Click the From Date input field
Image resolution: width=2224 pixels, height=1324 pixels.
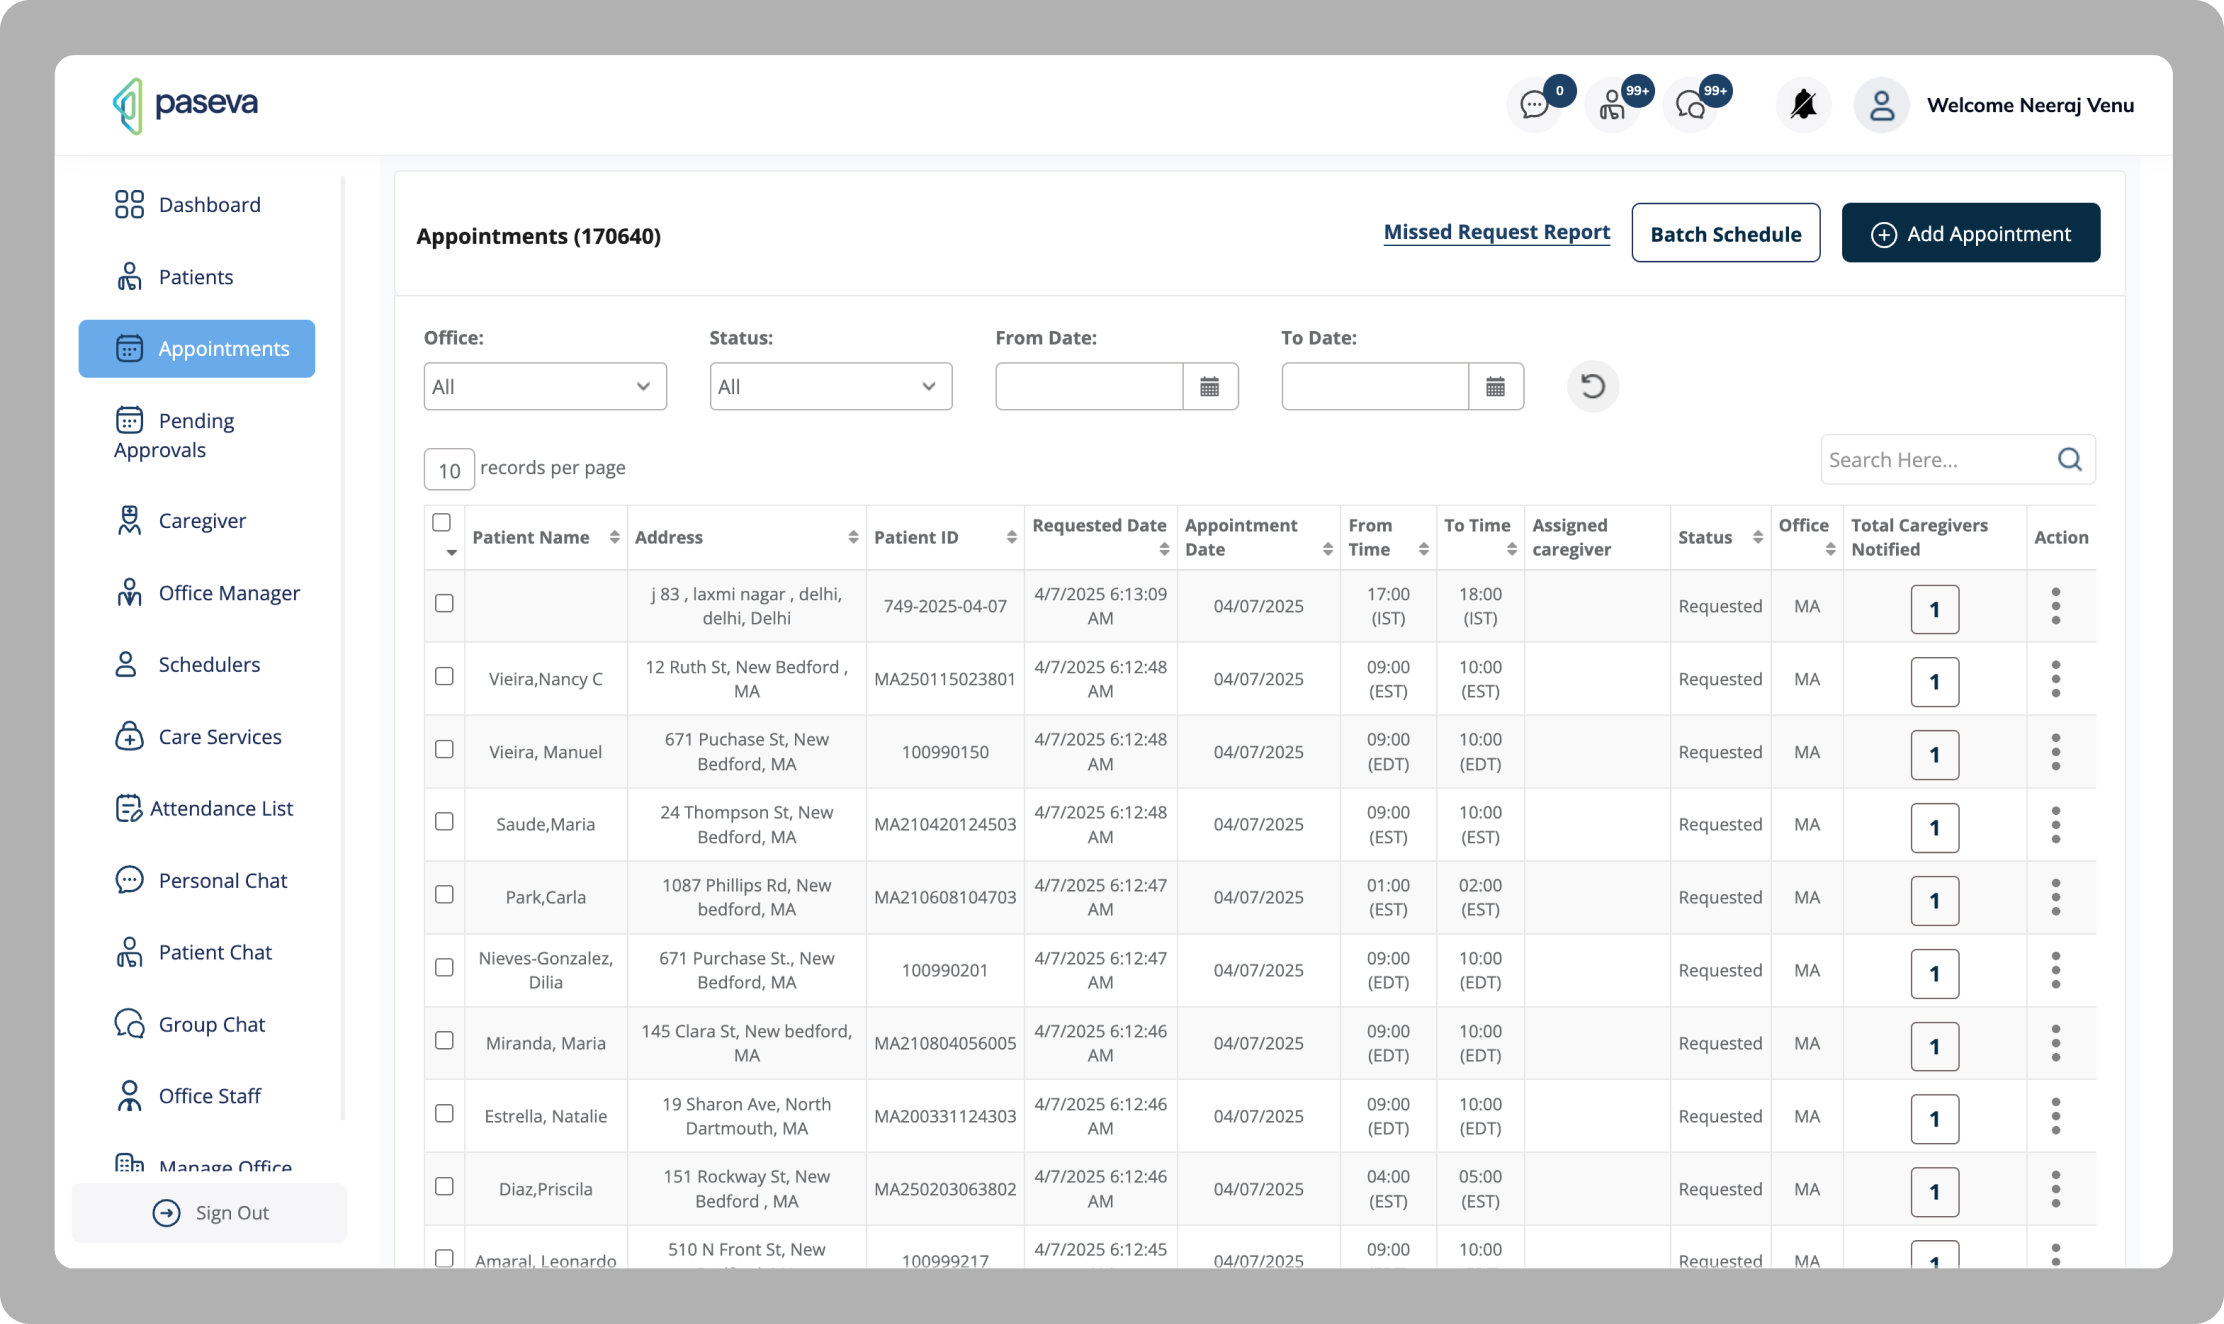(x=1090, y=387)
